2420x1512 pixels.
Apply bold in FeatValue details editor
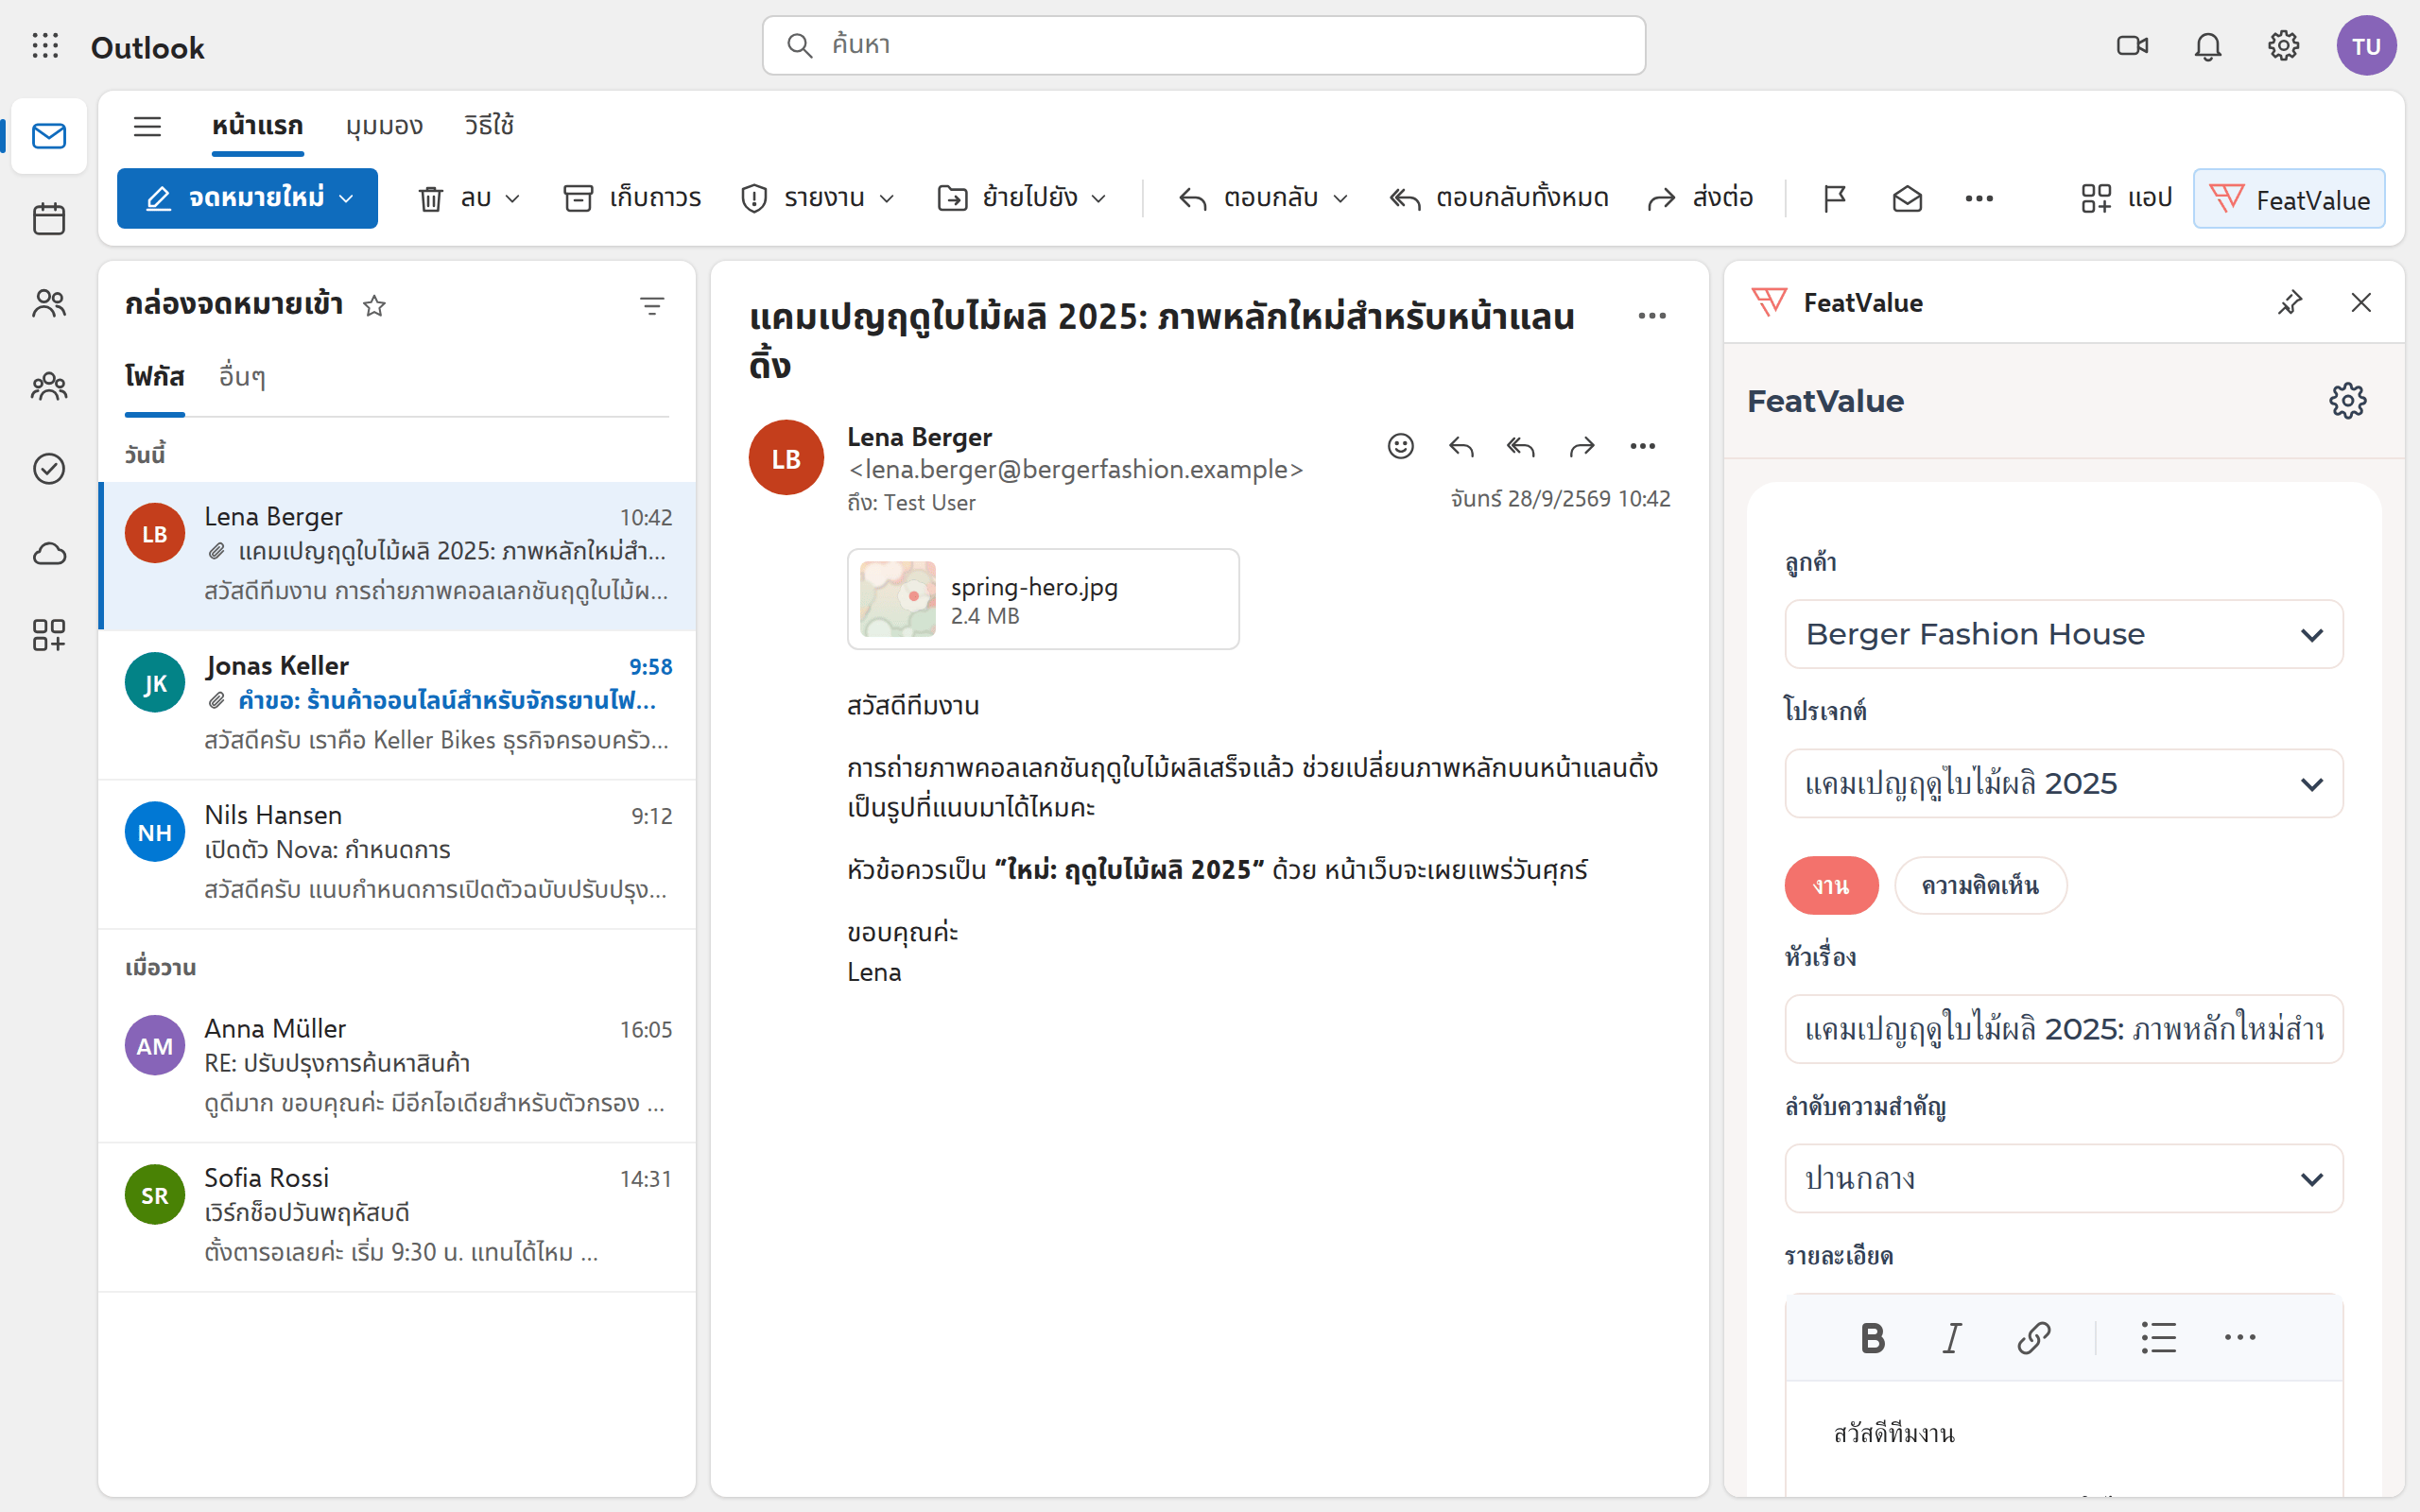click(1873, 1338)
